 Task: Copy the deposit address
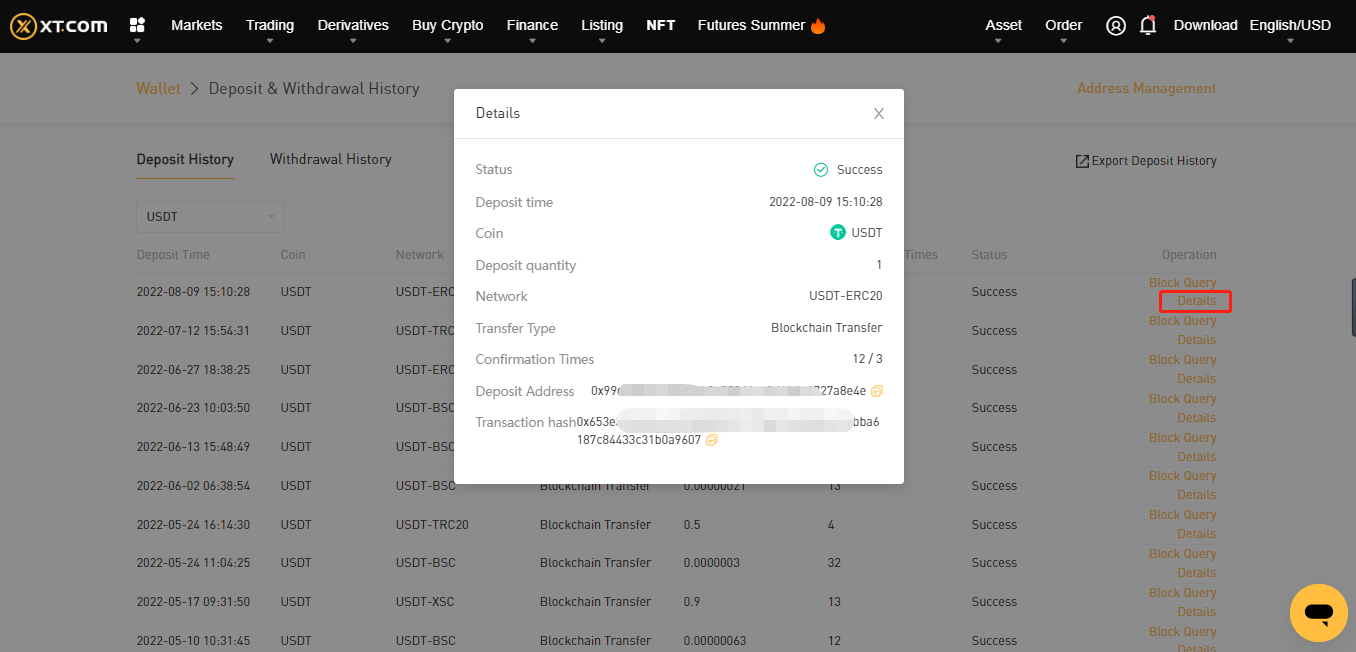877,391
